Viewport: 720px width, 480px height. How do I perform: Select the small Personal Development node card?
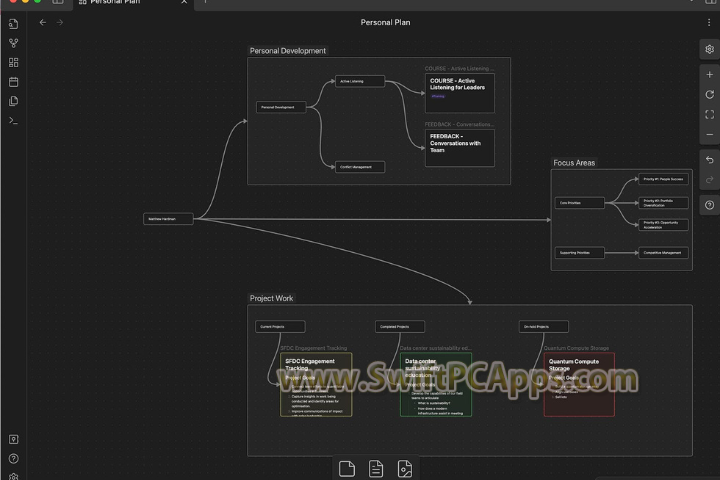click(x=281, y=107)
